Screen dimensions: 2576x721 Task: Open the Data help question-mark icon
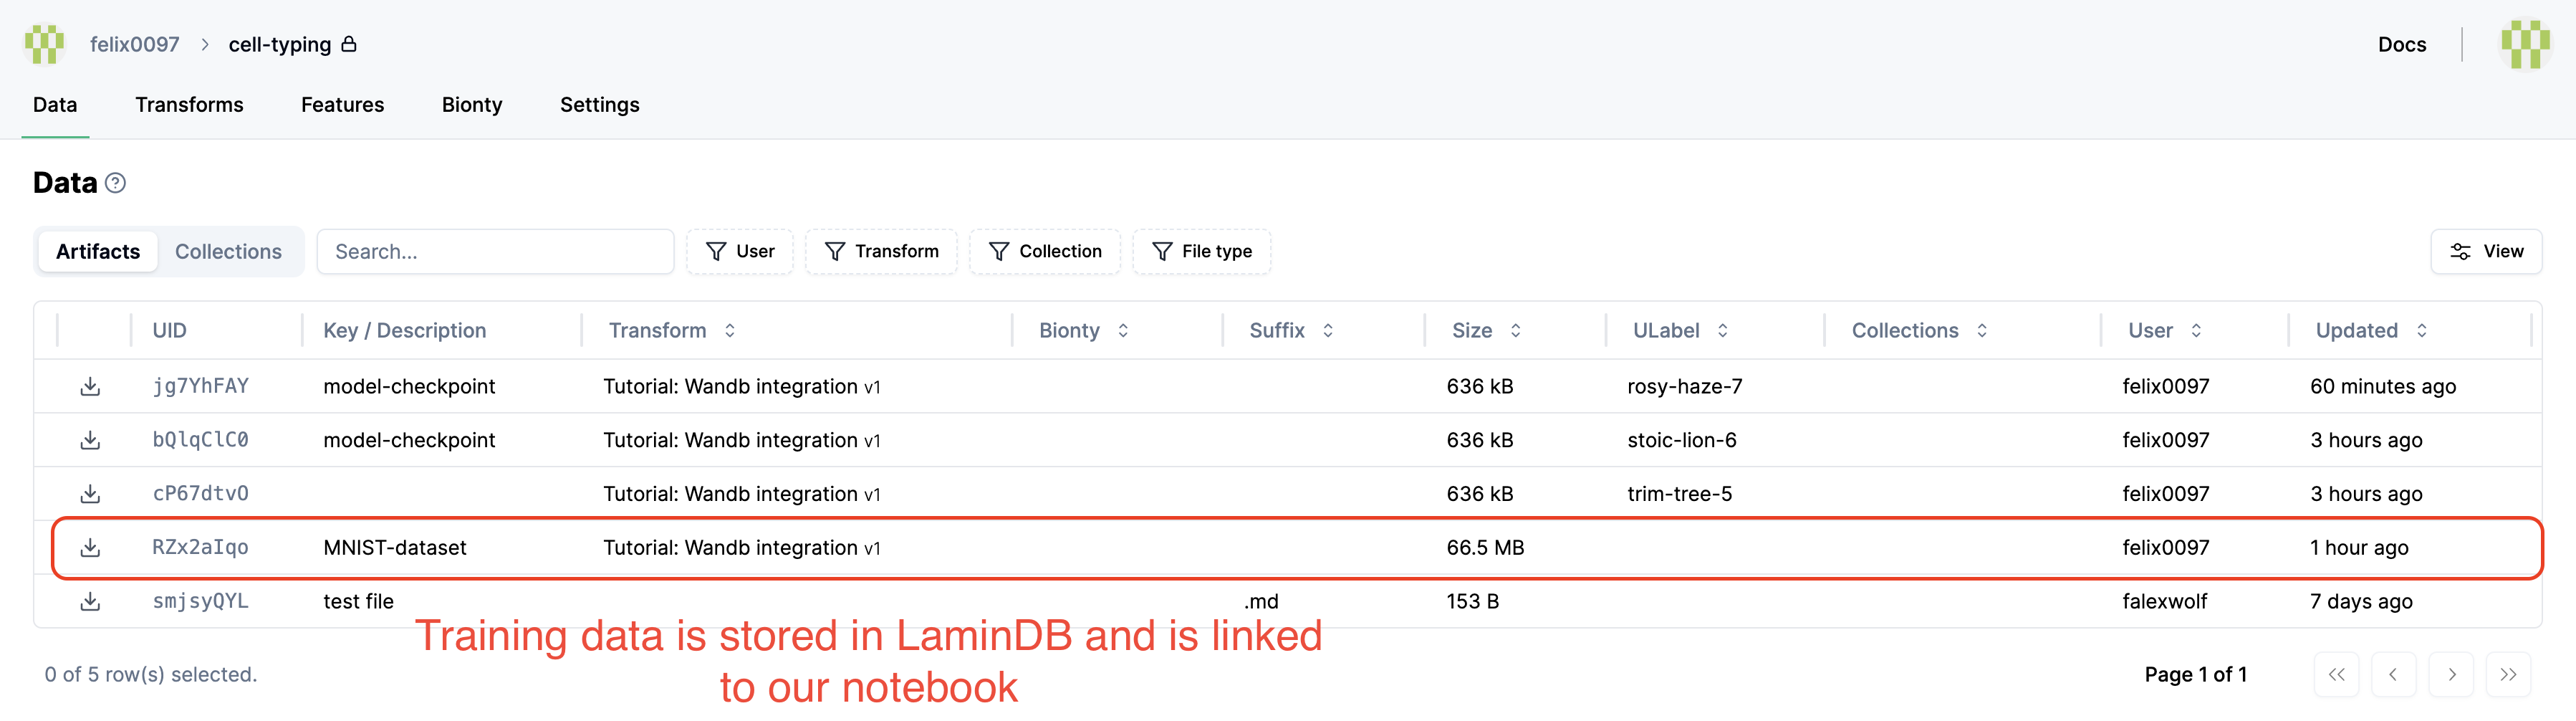click(x=116, y=183)
